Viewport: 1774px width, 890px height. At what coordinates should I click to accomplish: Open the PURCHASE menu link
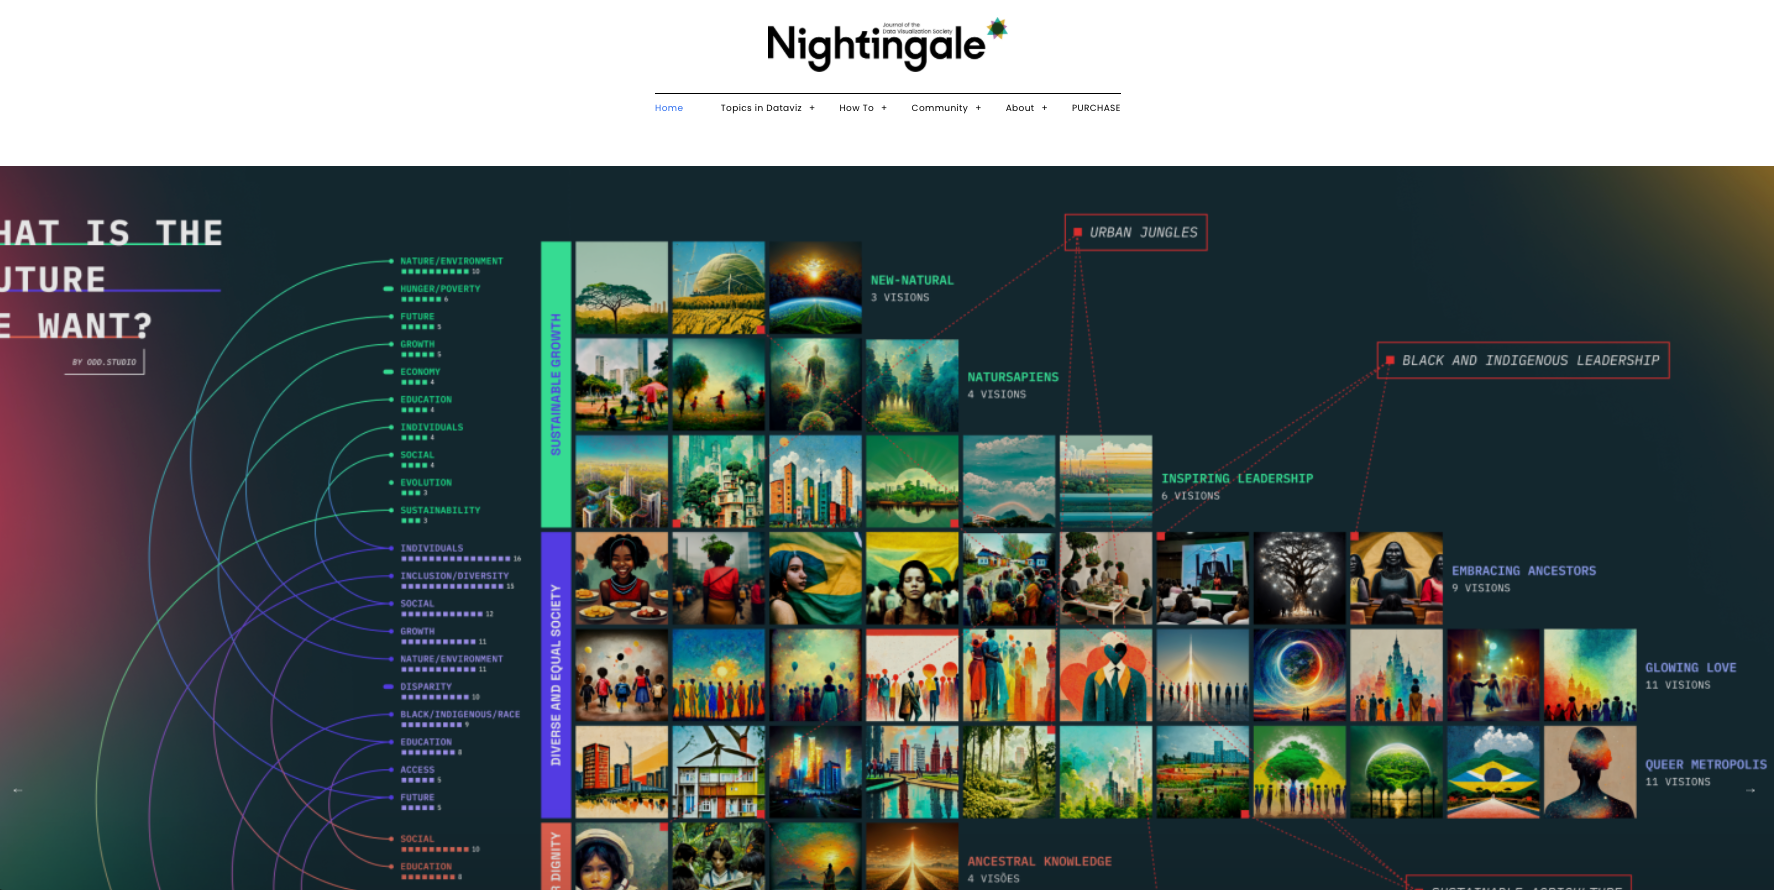coord(1096,108)
